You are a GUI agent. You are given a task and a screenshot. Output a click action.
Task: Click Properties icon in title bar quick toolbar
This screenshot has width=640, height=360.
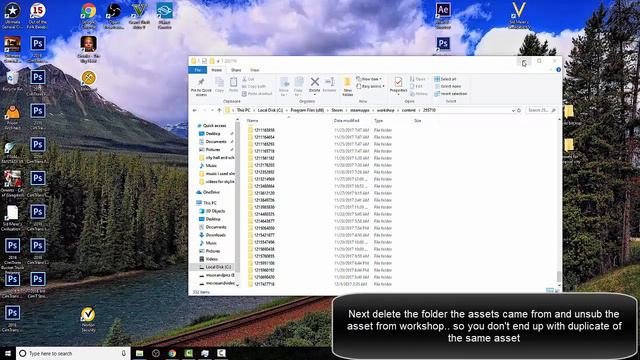(x=204, y=61)
